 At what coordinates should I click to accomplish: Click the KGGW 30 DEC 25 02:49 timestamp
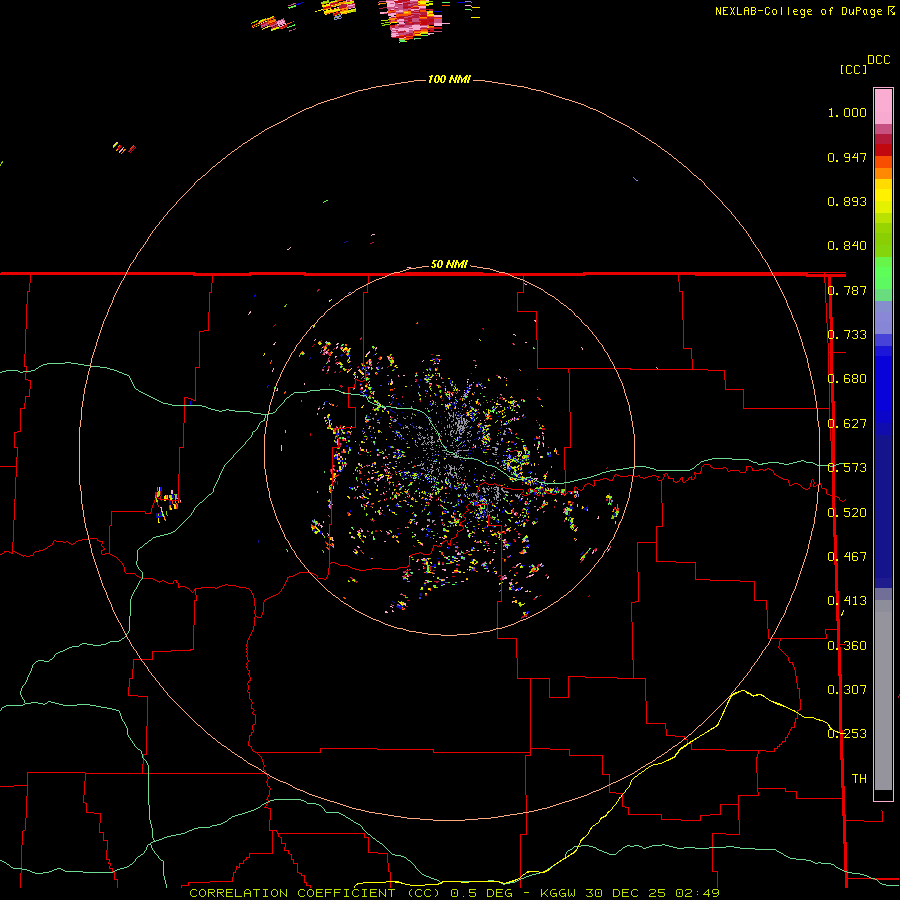630,893
